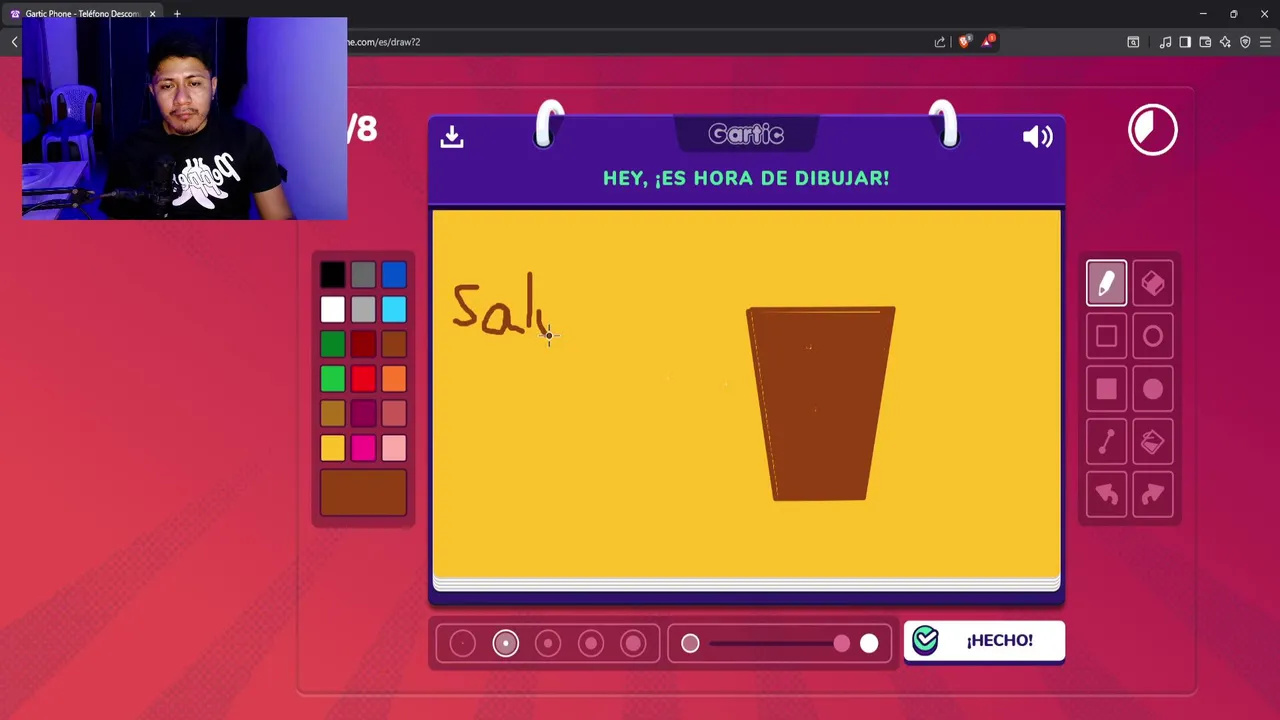Open the browser hamburger menu

coord(1265,42)
